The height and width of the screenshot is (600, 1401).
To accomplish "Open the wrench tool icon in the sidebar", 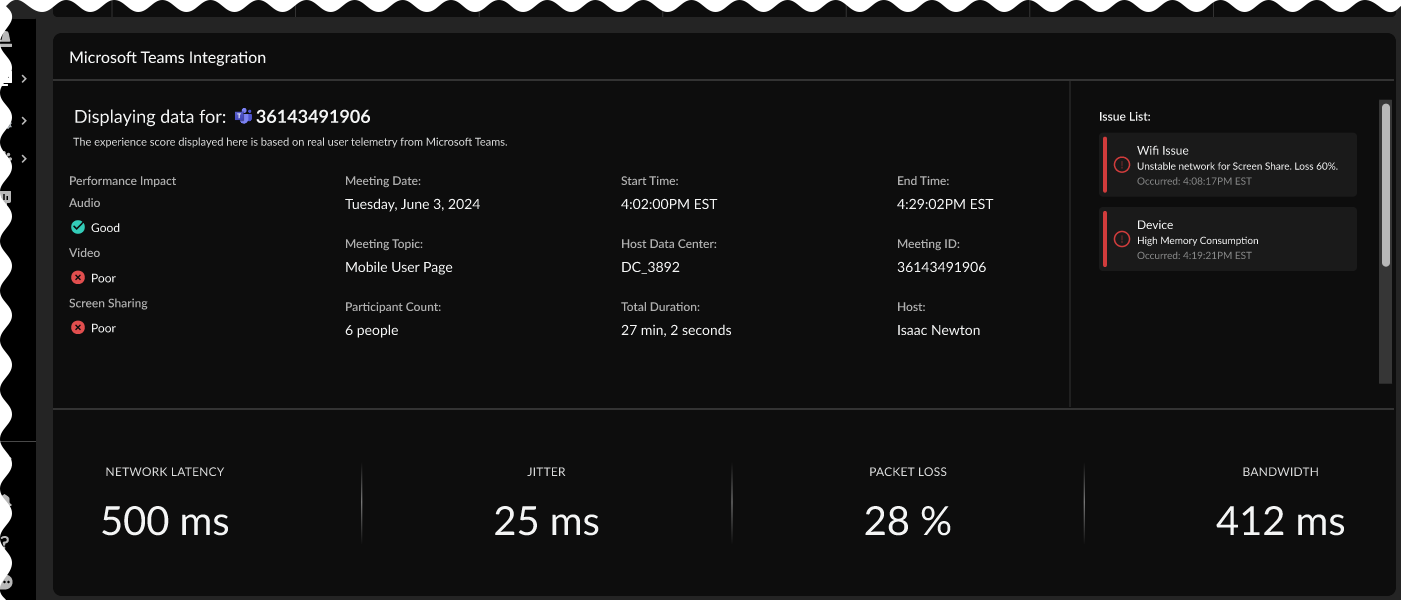I will pos(6,500).
